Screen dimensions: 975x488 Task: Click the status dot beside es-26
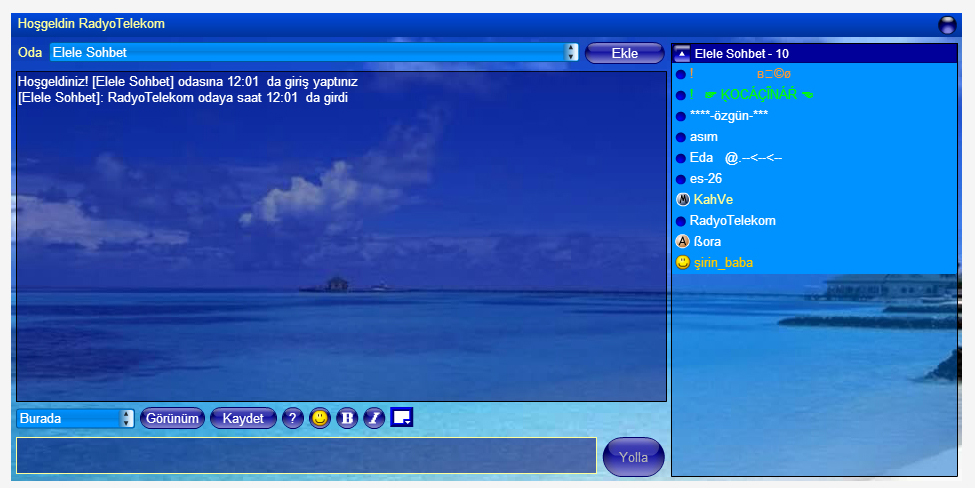(681, 179)
